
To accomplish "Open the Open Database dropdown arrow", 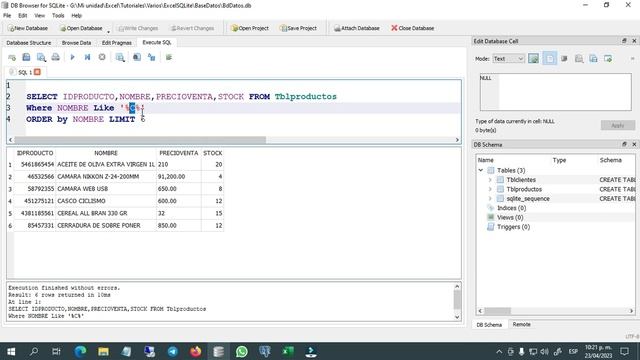I will click(x=109, y=31).
